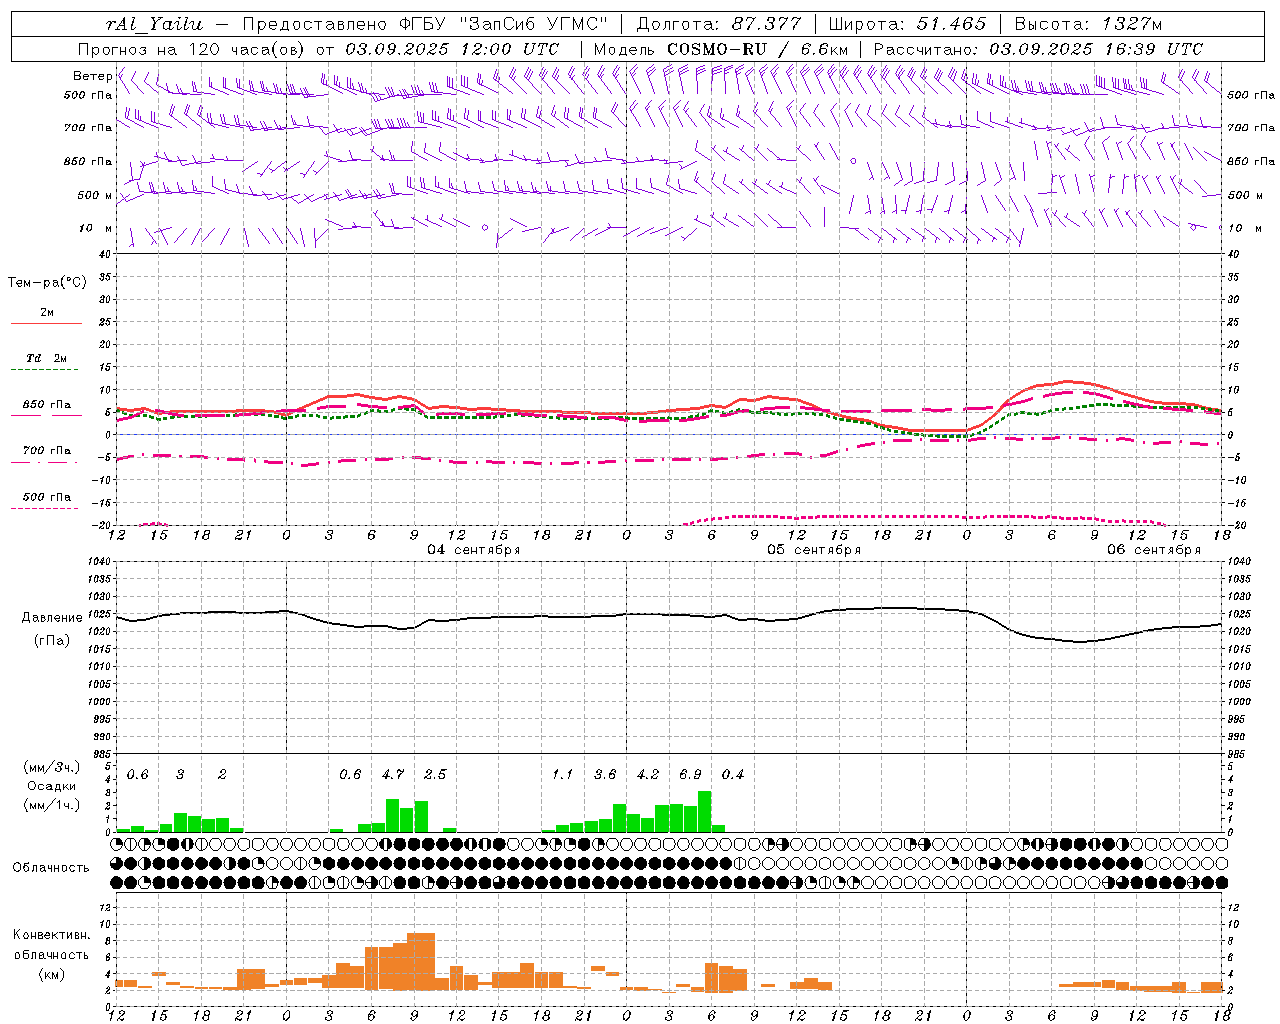Image resolution: width=1280 pixels, height=1024 pixels.
Task: Click the dotted line swatch under 500 гПа temperature legend
Action: point(45,508)
